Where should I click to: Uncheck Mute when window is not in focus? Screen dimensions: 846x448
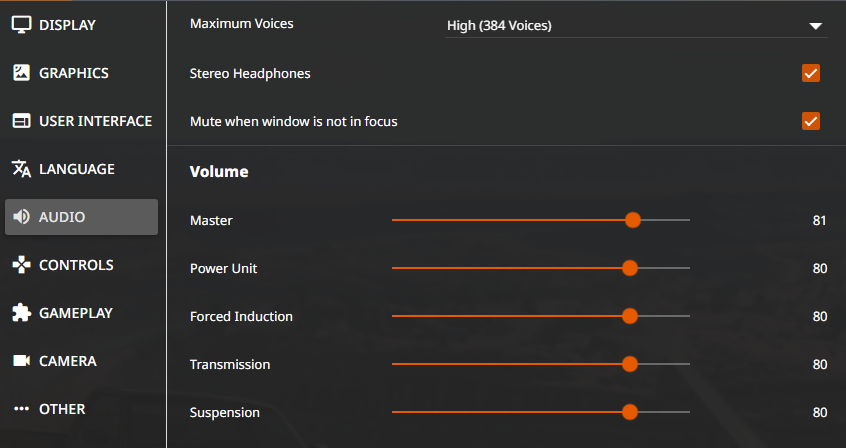click(810, 121)
